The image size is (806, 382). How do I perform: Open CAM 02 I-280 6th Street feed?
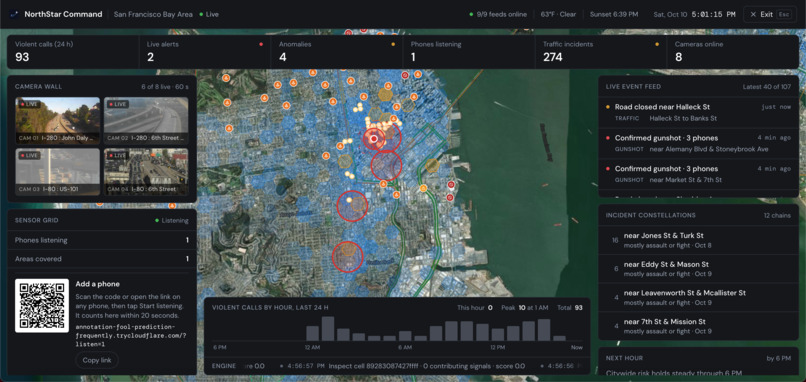point(146,120)
